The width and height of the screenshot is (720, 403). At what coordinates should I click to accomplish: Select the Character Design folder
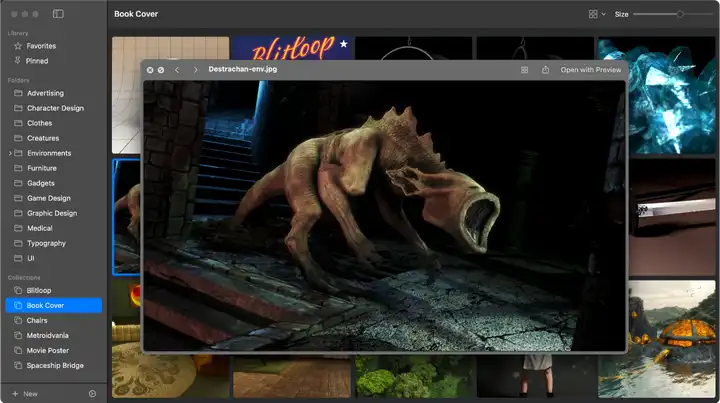click(x=54, y=108)
